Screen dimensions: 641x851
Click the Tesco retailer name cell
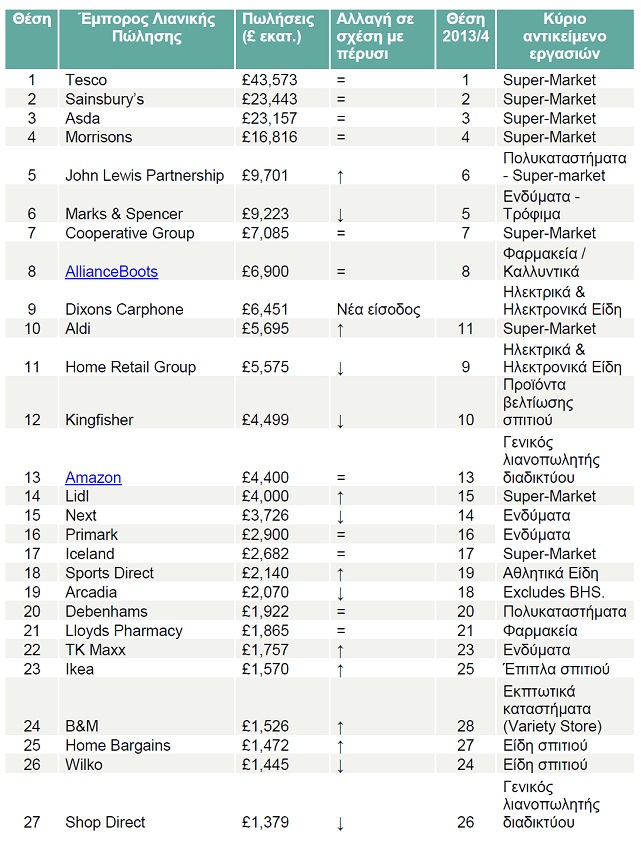(86, 80)
